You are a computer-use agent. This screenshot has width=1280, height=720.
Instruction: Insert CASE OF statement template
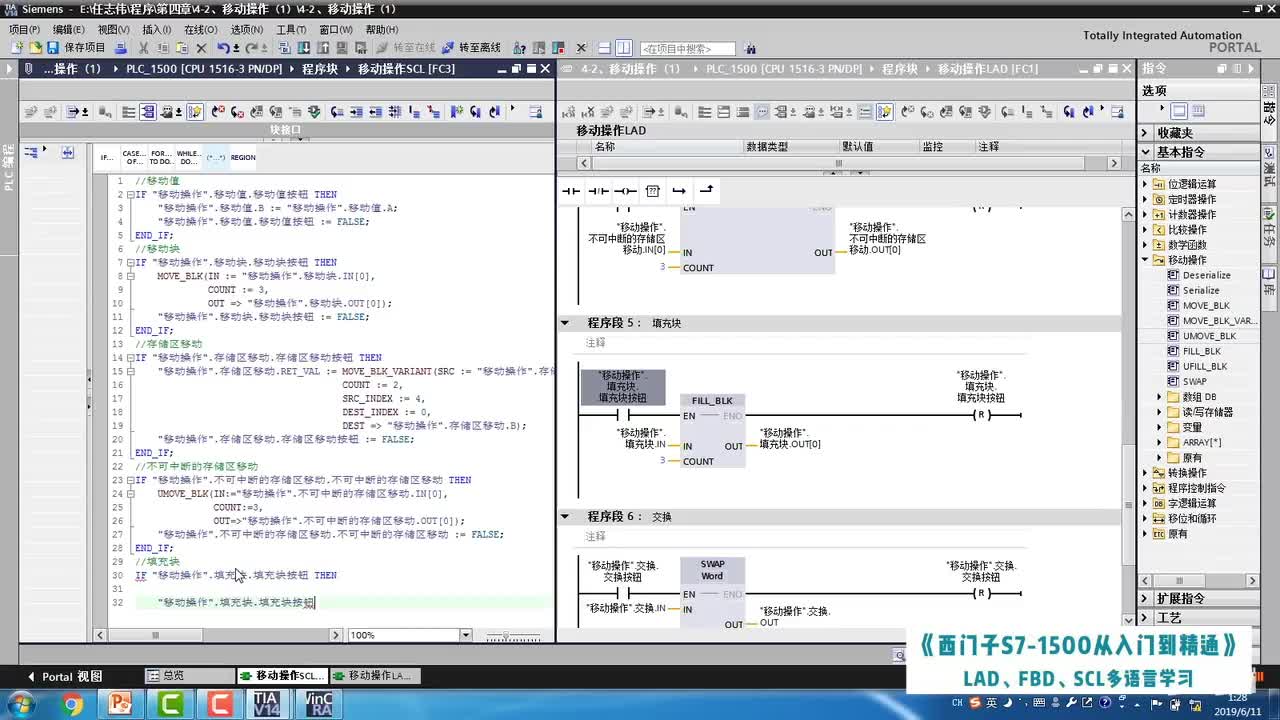[133, 157]
